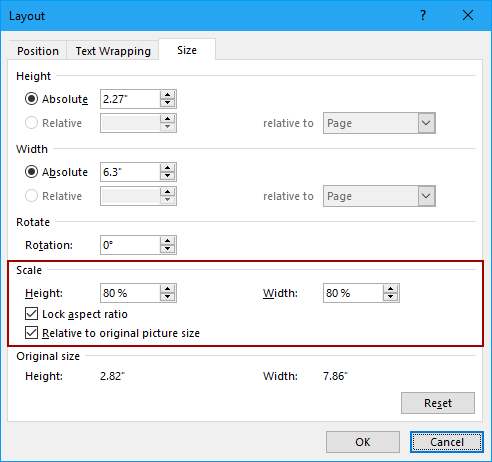The image size is (492, 462).
Task: Decrease scale width percentage down arrow
Action: (x=390, y=297)
